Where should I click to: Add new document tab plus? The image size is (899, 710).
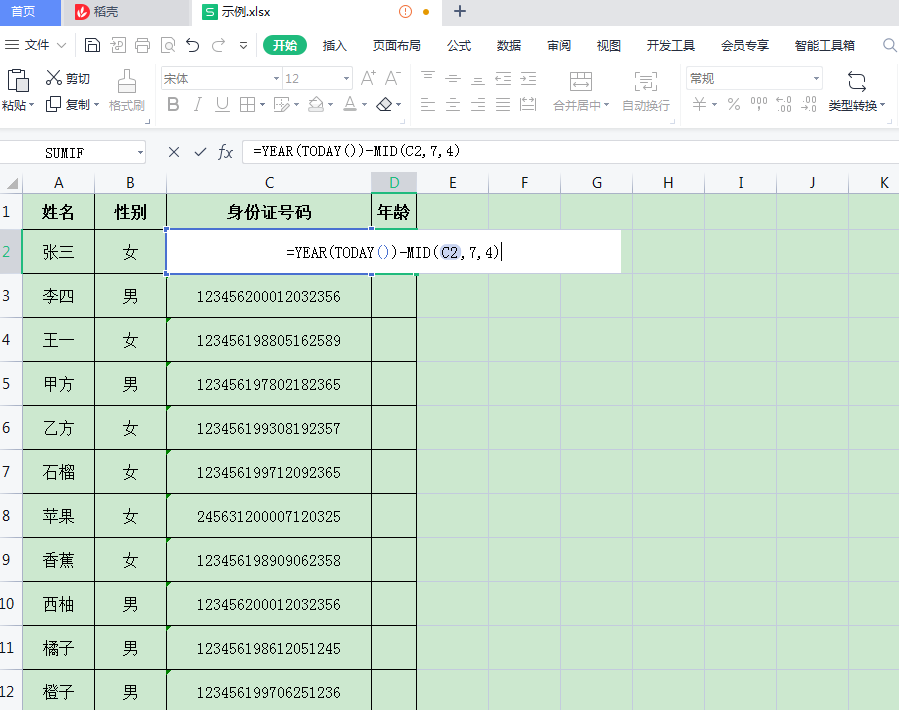[460, 11]
